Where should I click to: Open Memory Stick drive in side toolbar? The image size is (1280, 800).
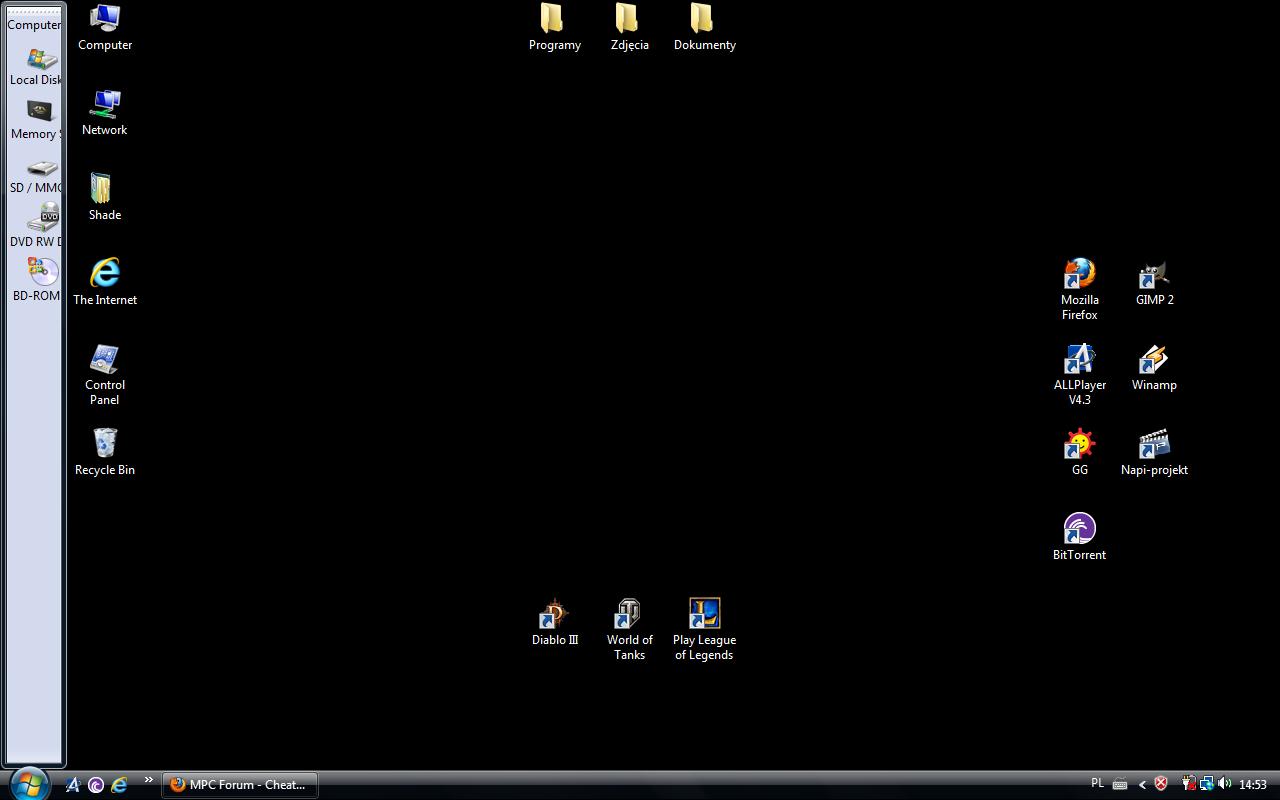coord(36,121)
